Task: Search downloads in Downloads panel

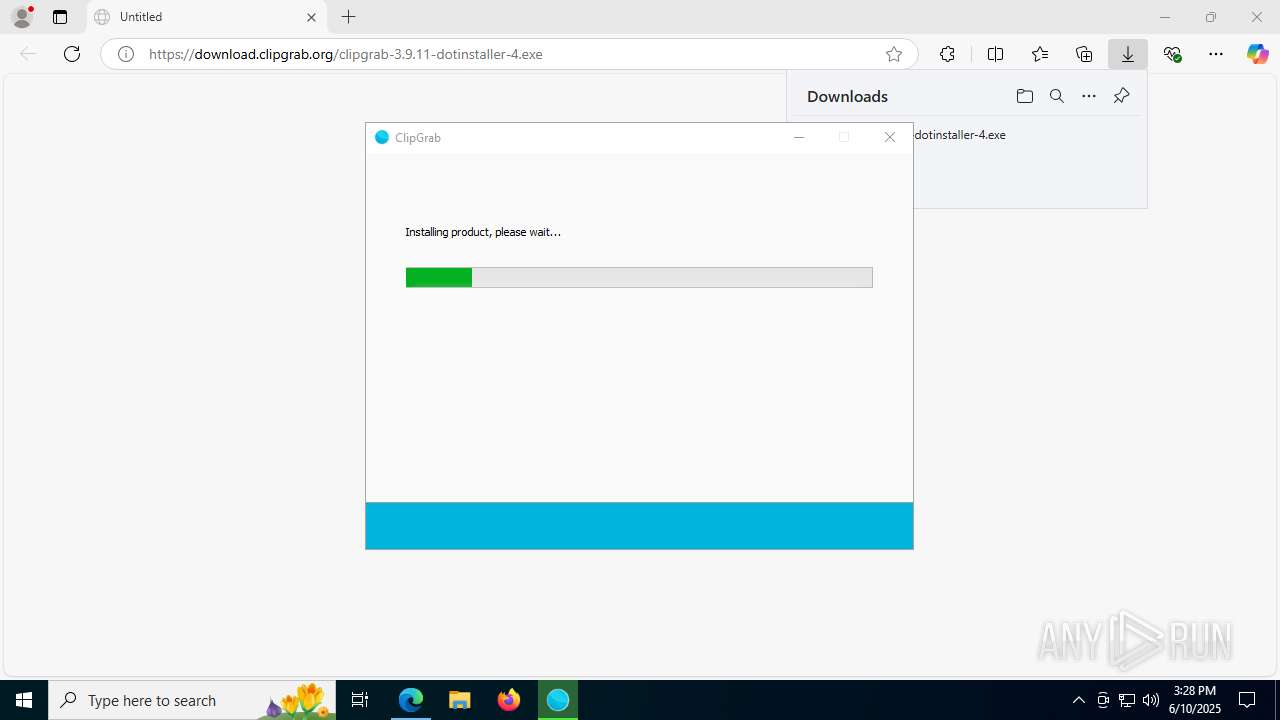Action: [1057, 96]
